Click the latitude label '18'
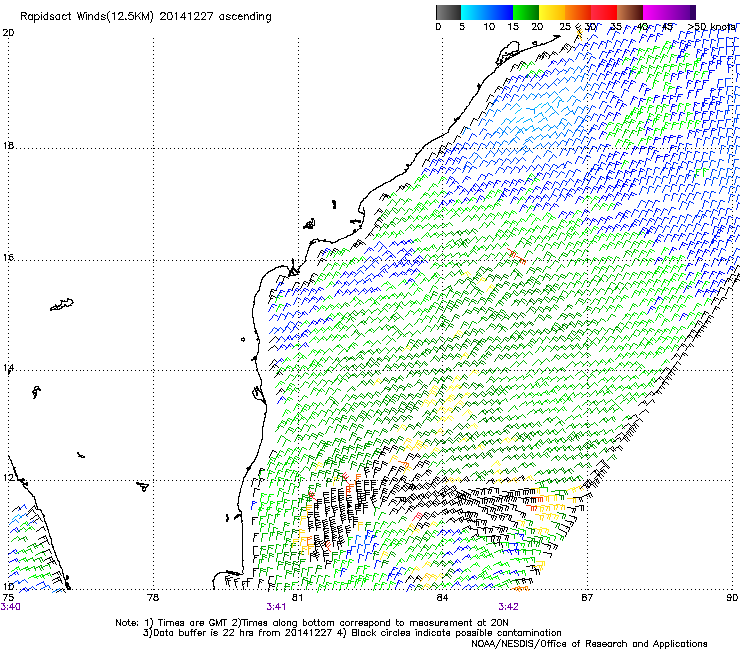Image resolution: width=740 pixels, height=650 pixels. pos(8,145)
